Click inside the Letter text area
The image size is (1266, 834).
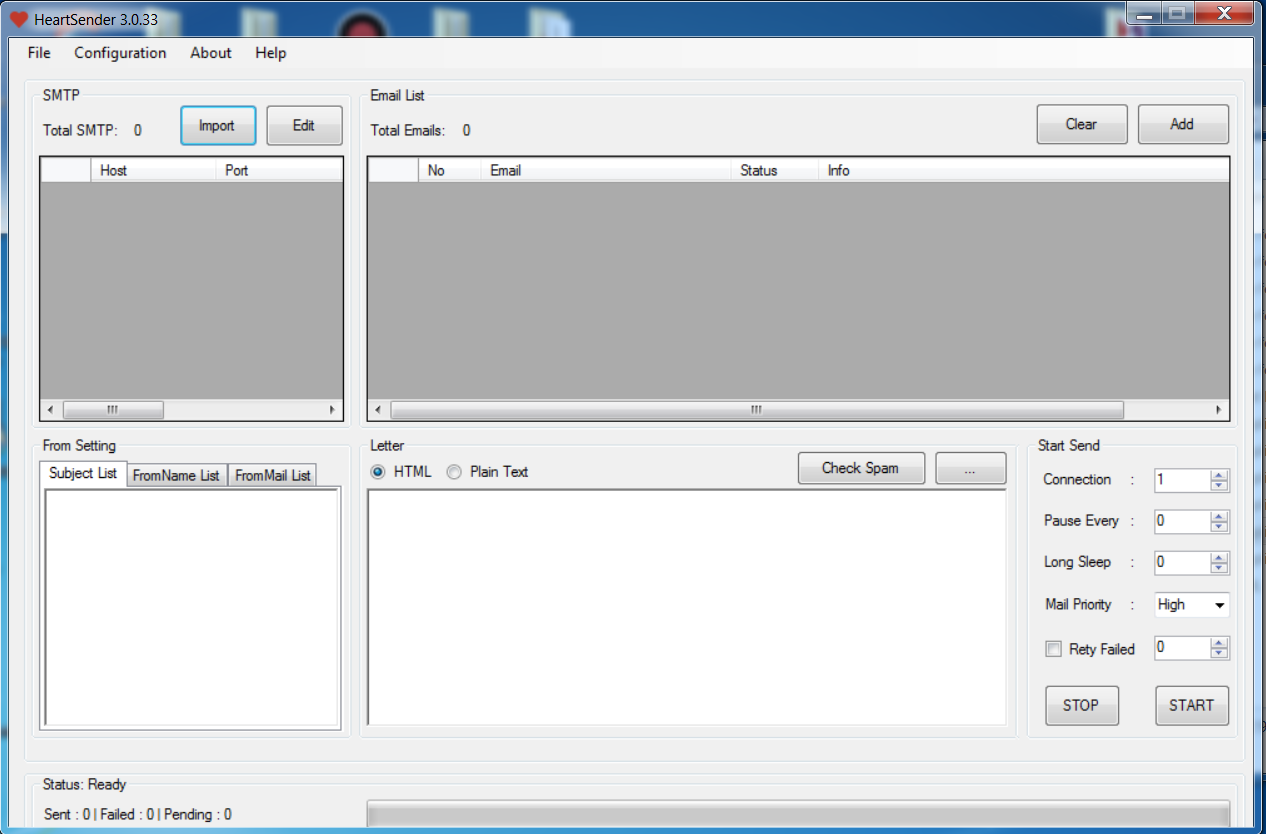tap(686, 606)
